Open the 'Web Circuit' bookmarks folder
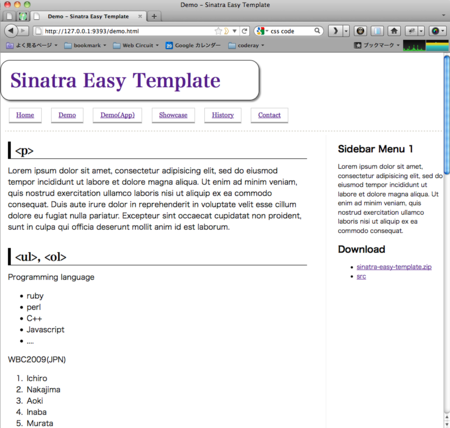Screen dimensions: 450x428 click(136, 45)
